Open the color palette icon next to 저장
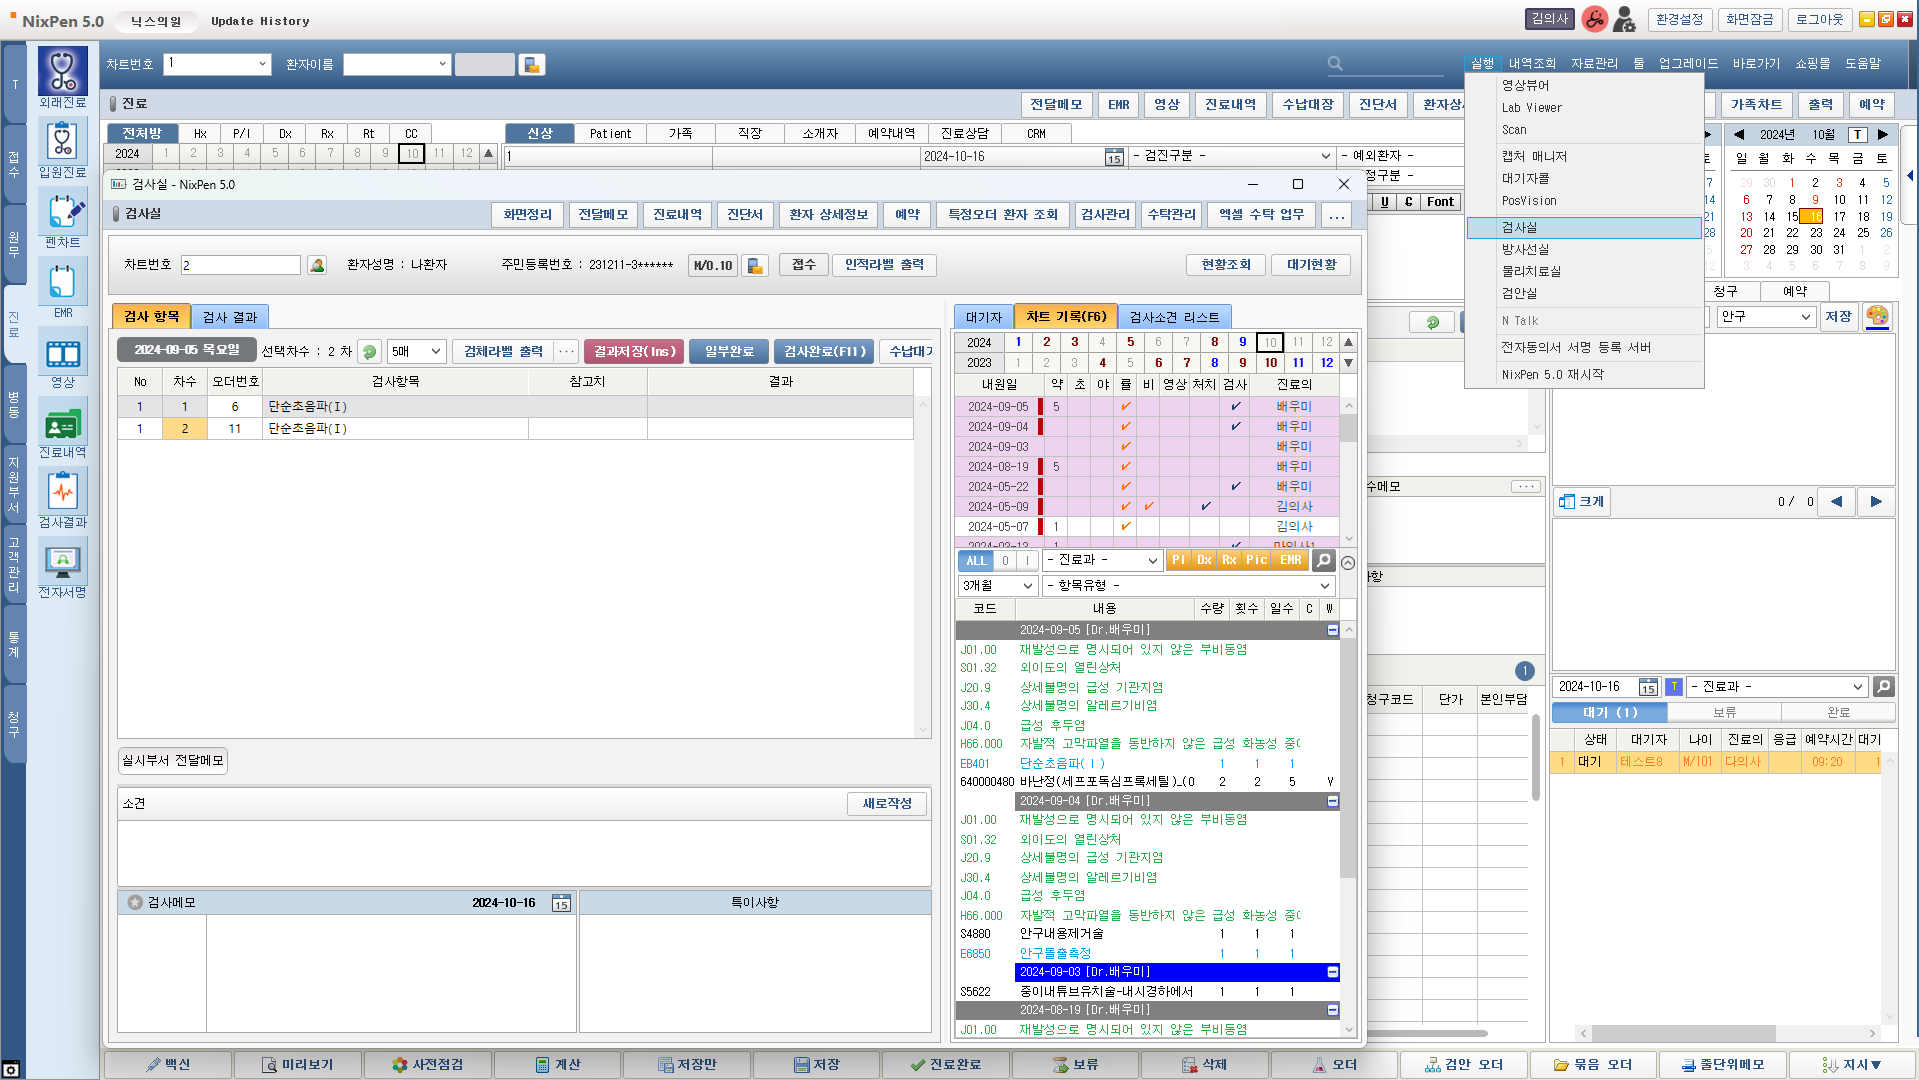 tap(1877, 317)
